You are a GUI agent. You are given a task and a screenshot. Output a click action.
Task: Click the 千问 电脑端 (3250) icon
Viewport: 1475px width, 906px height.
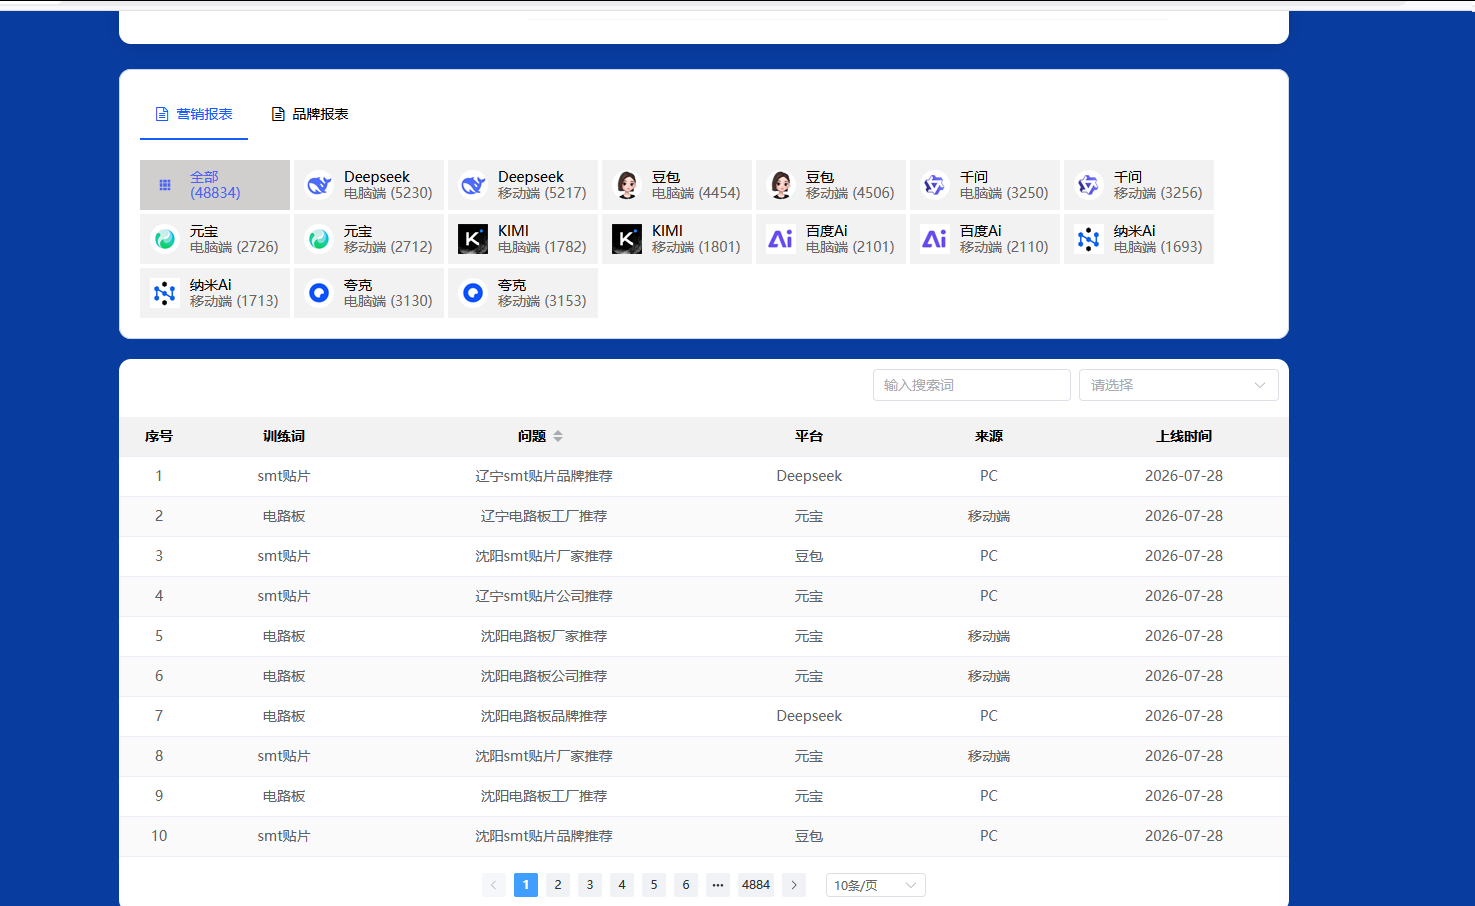pyautogui.click(x=935, y=185)
